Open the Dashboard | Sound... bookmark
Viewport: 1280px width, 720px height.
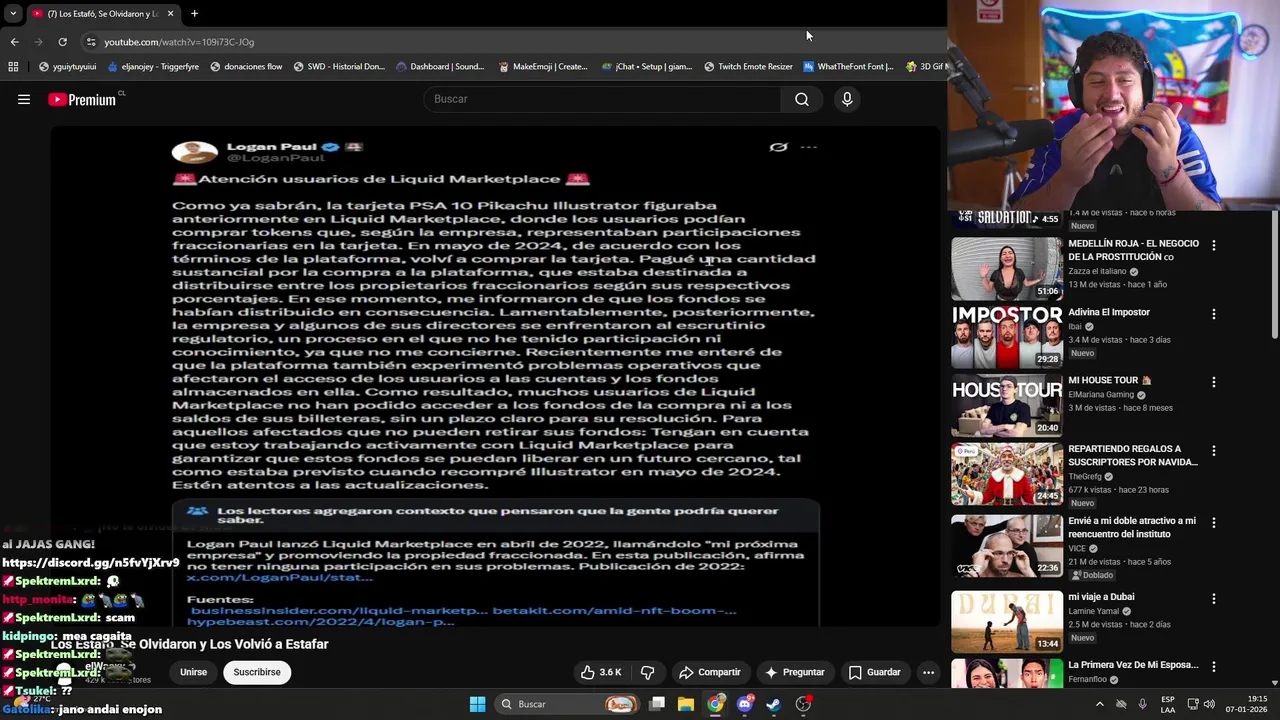click(x=440, y=67)
